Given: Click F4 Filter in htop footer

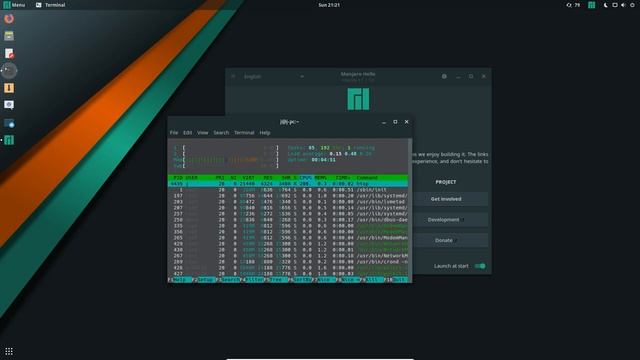Looking at the screenshot, I should pos(252,280).
